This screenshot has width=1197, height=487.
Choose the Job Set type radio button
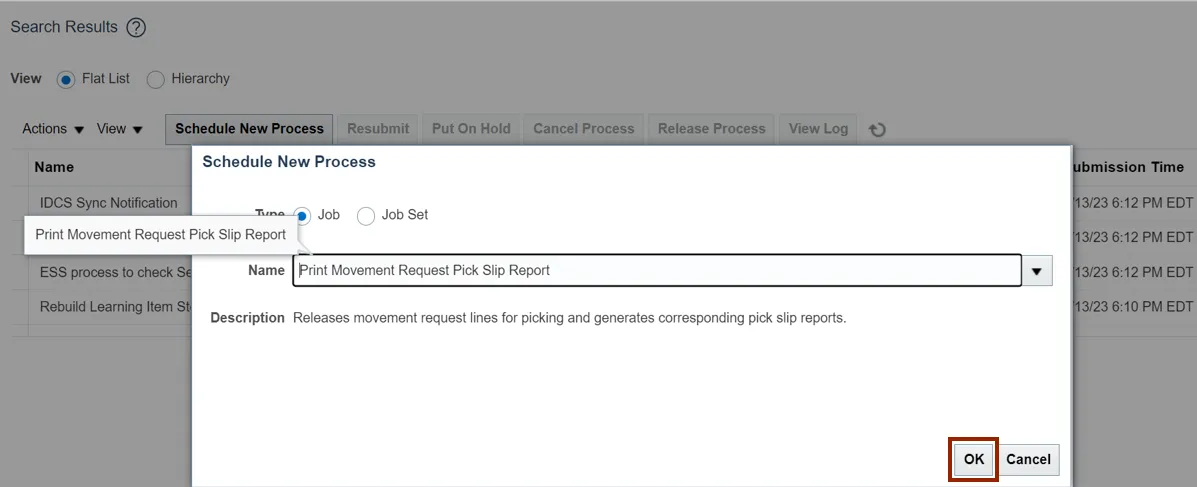click(366, 215)
